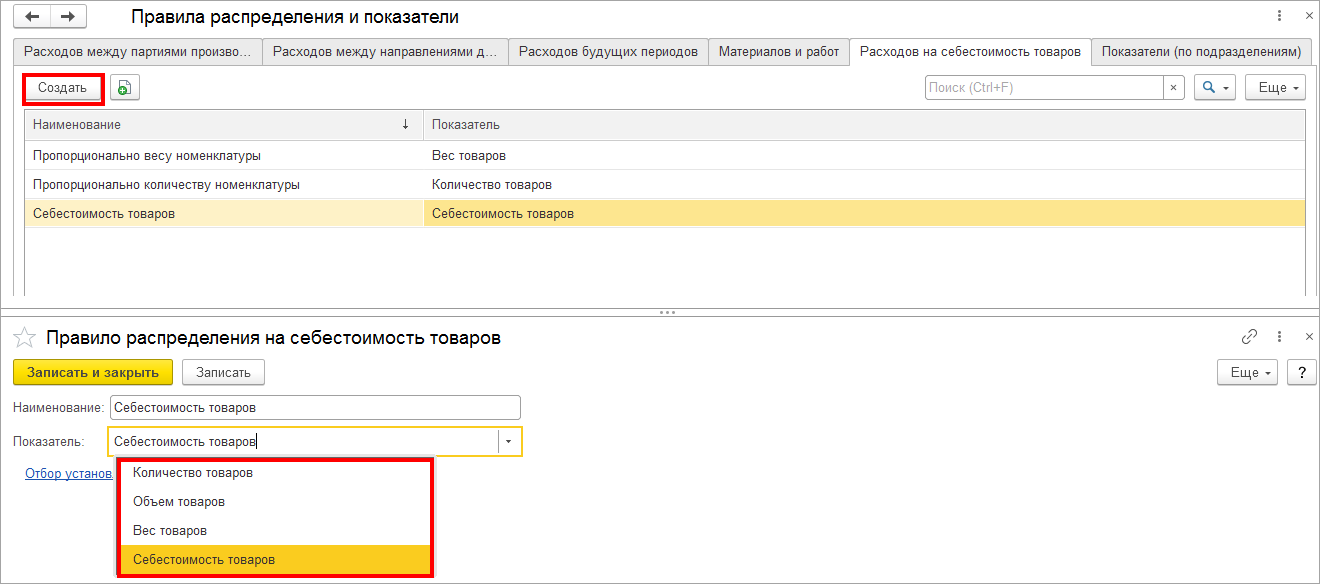Viewport: 1320px width, 584px height.
Task: Open the Показатель dropdown arrow
Action: point(509,441)
